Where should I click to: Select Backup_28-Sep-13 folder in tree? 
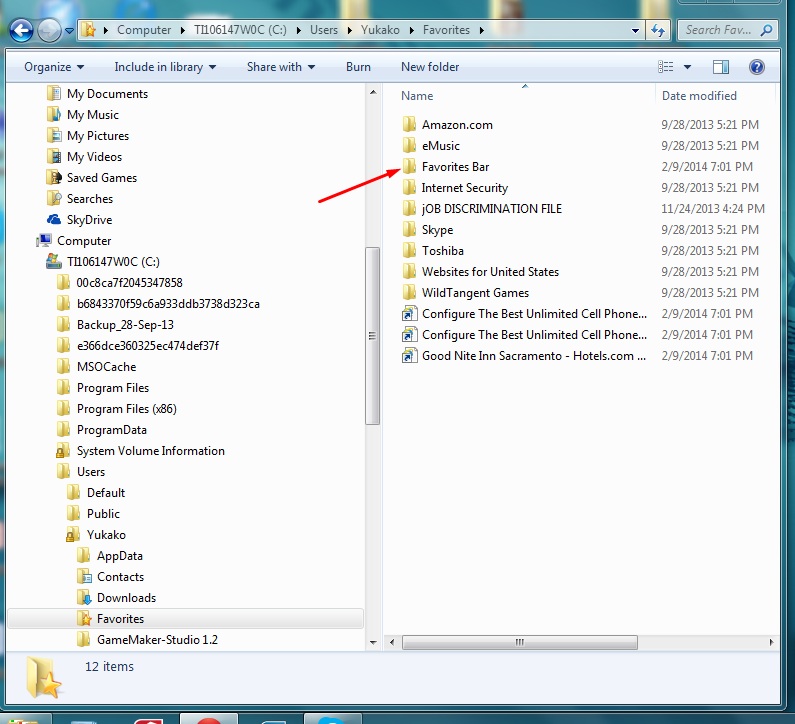tap(125, 324)
